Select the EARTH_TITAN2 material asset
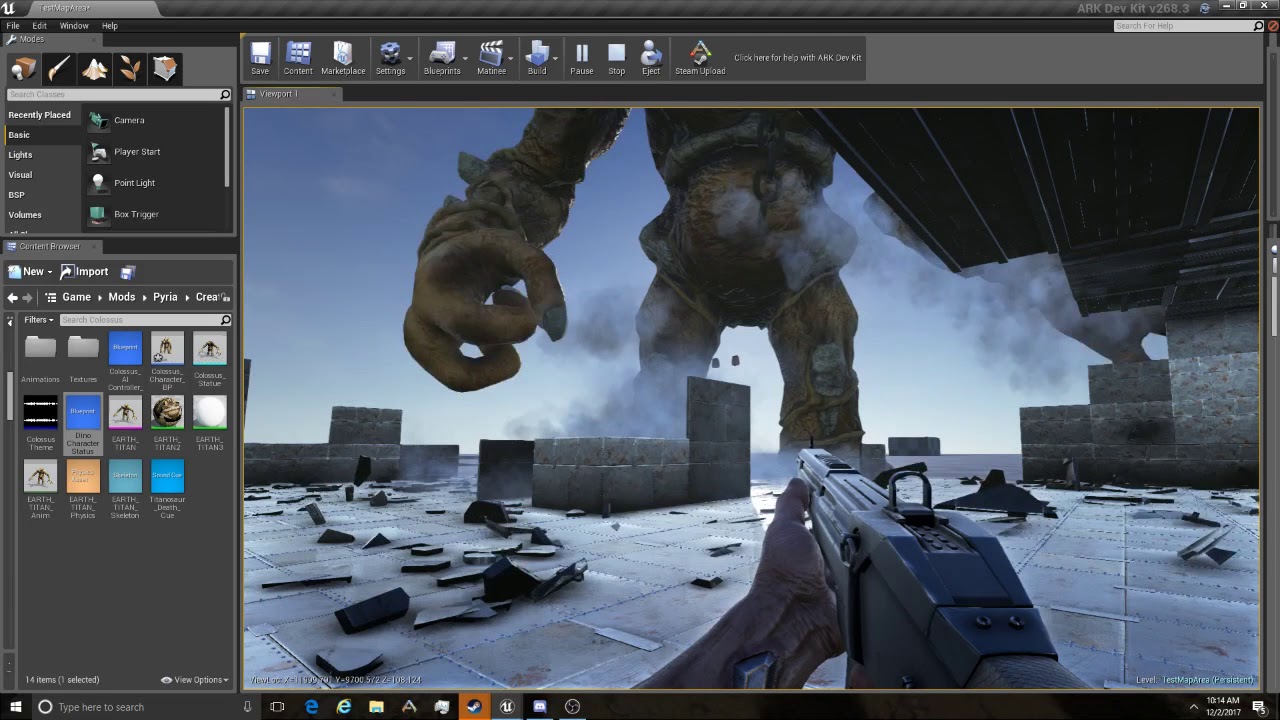1280x720 pixels. point(167,424)
